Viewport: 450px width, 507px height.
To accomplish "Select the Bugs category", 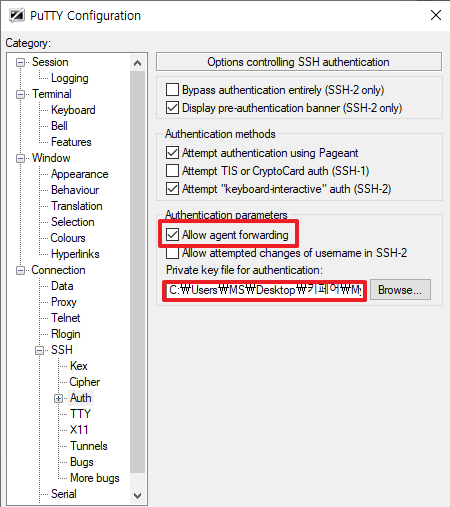I will (x=82, y=462).
